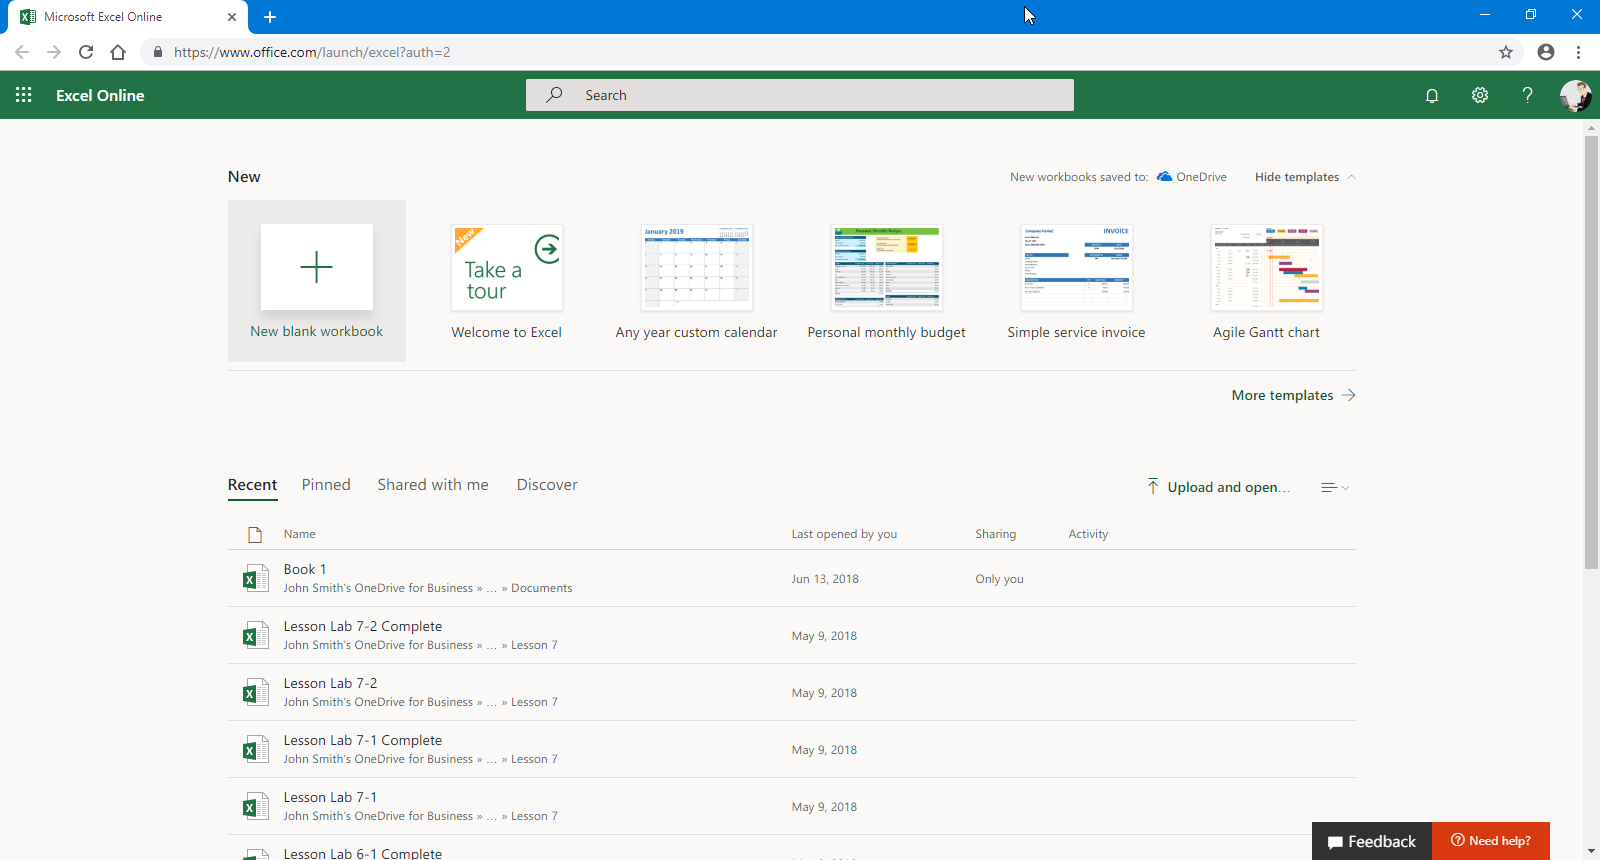Click the browser forward arrow
Image resolution: width=1600 pixels, height=860 pixels.
click(x=54, y=52)
